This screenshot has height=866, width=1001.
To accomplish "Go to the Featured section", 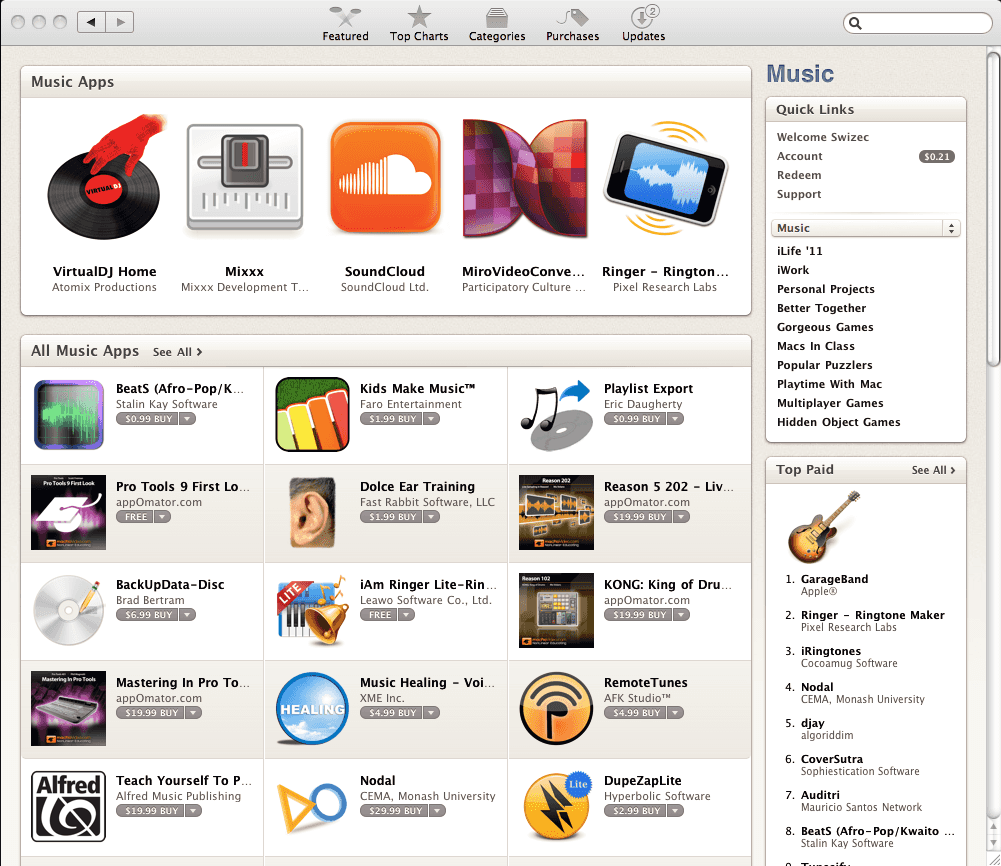I will (x=345, y=24).
